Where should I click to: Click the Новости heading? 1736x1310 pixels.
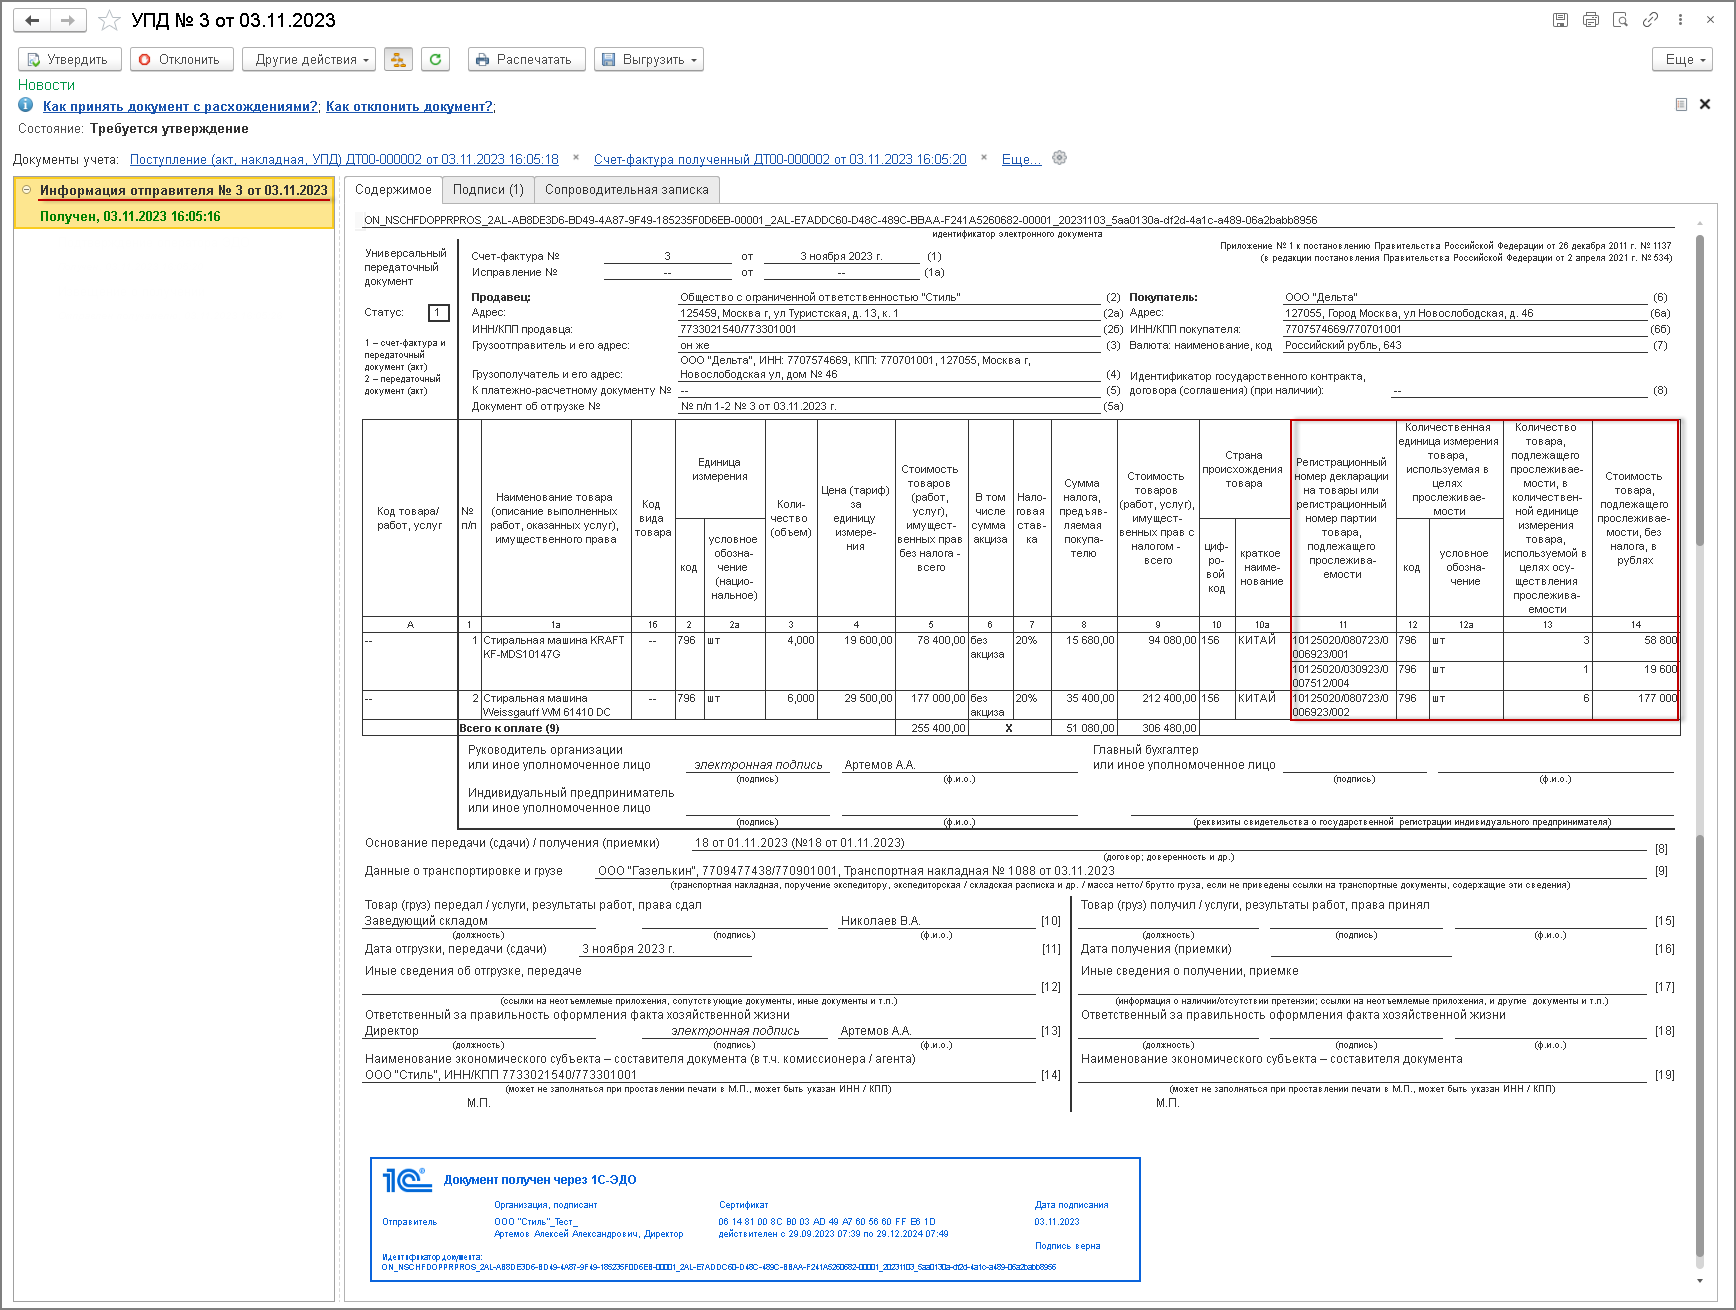point(46,85)
